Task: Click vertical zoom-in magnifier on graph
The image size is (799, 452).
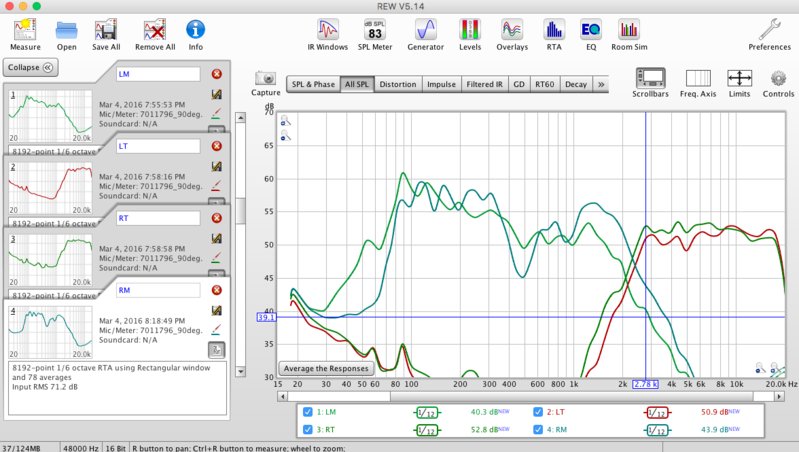Action: coord(285,120)
